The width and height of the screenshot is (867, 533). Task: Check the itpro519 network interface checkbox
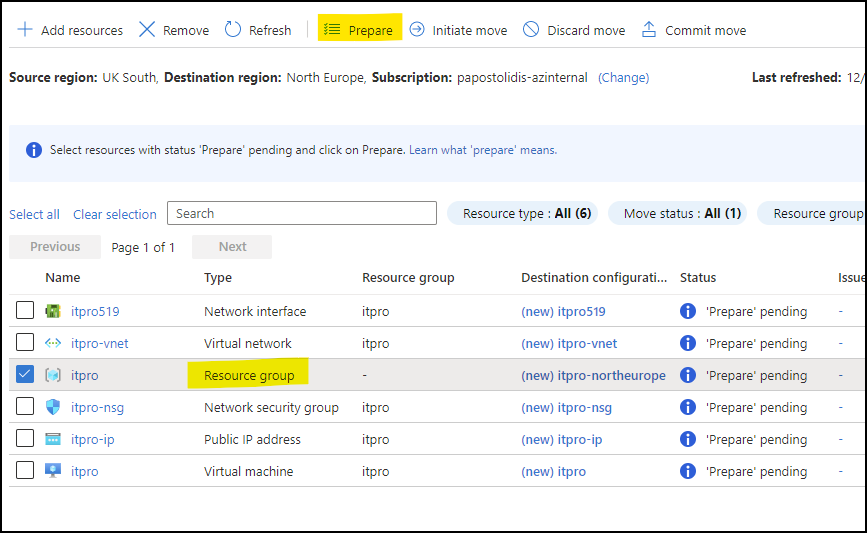click(25, 311)
